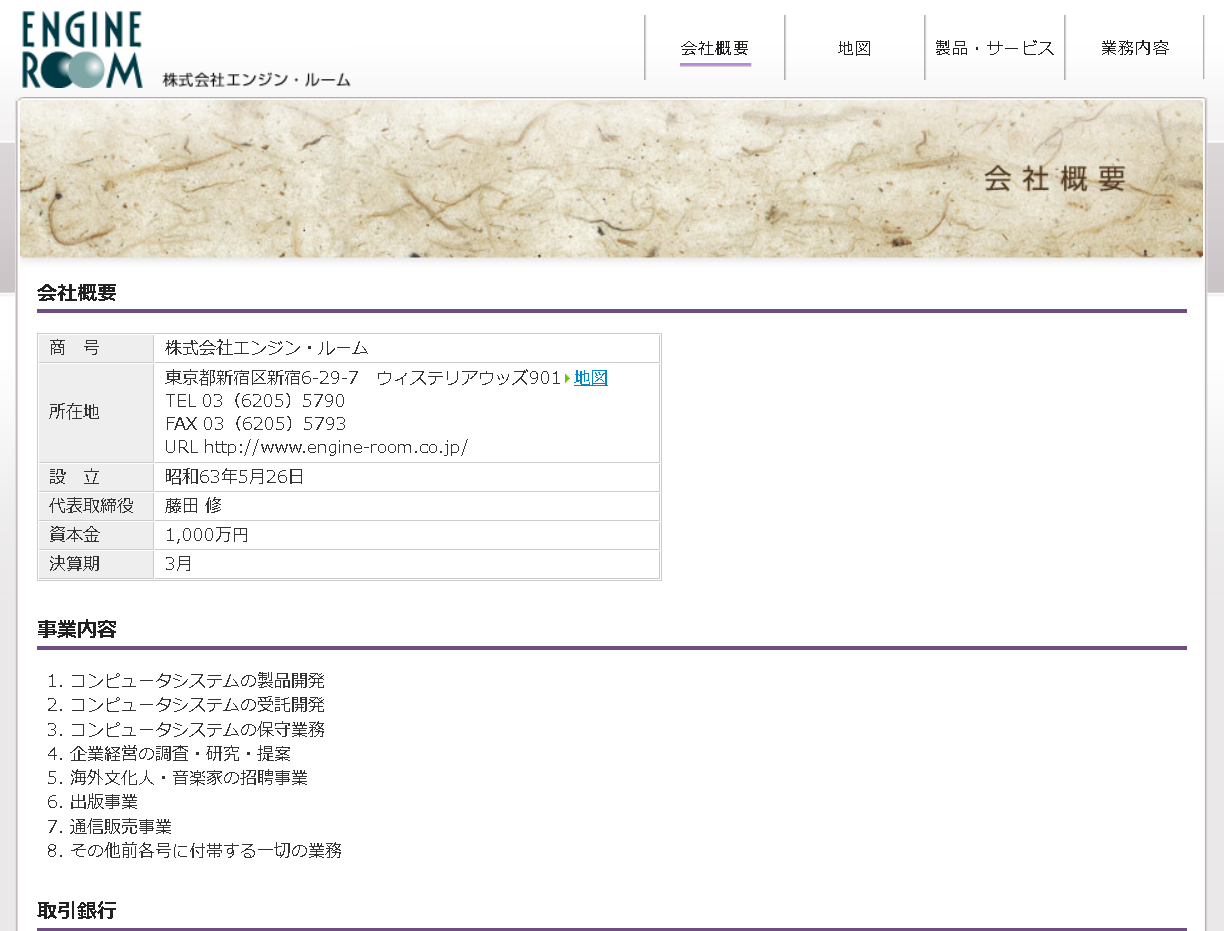Switch to the 地図 navigation tab
The width and height of the screenshot is (1224, 931).
pos(855,47)
